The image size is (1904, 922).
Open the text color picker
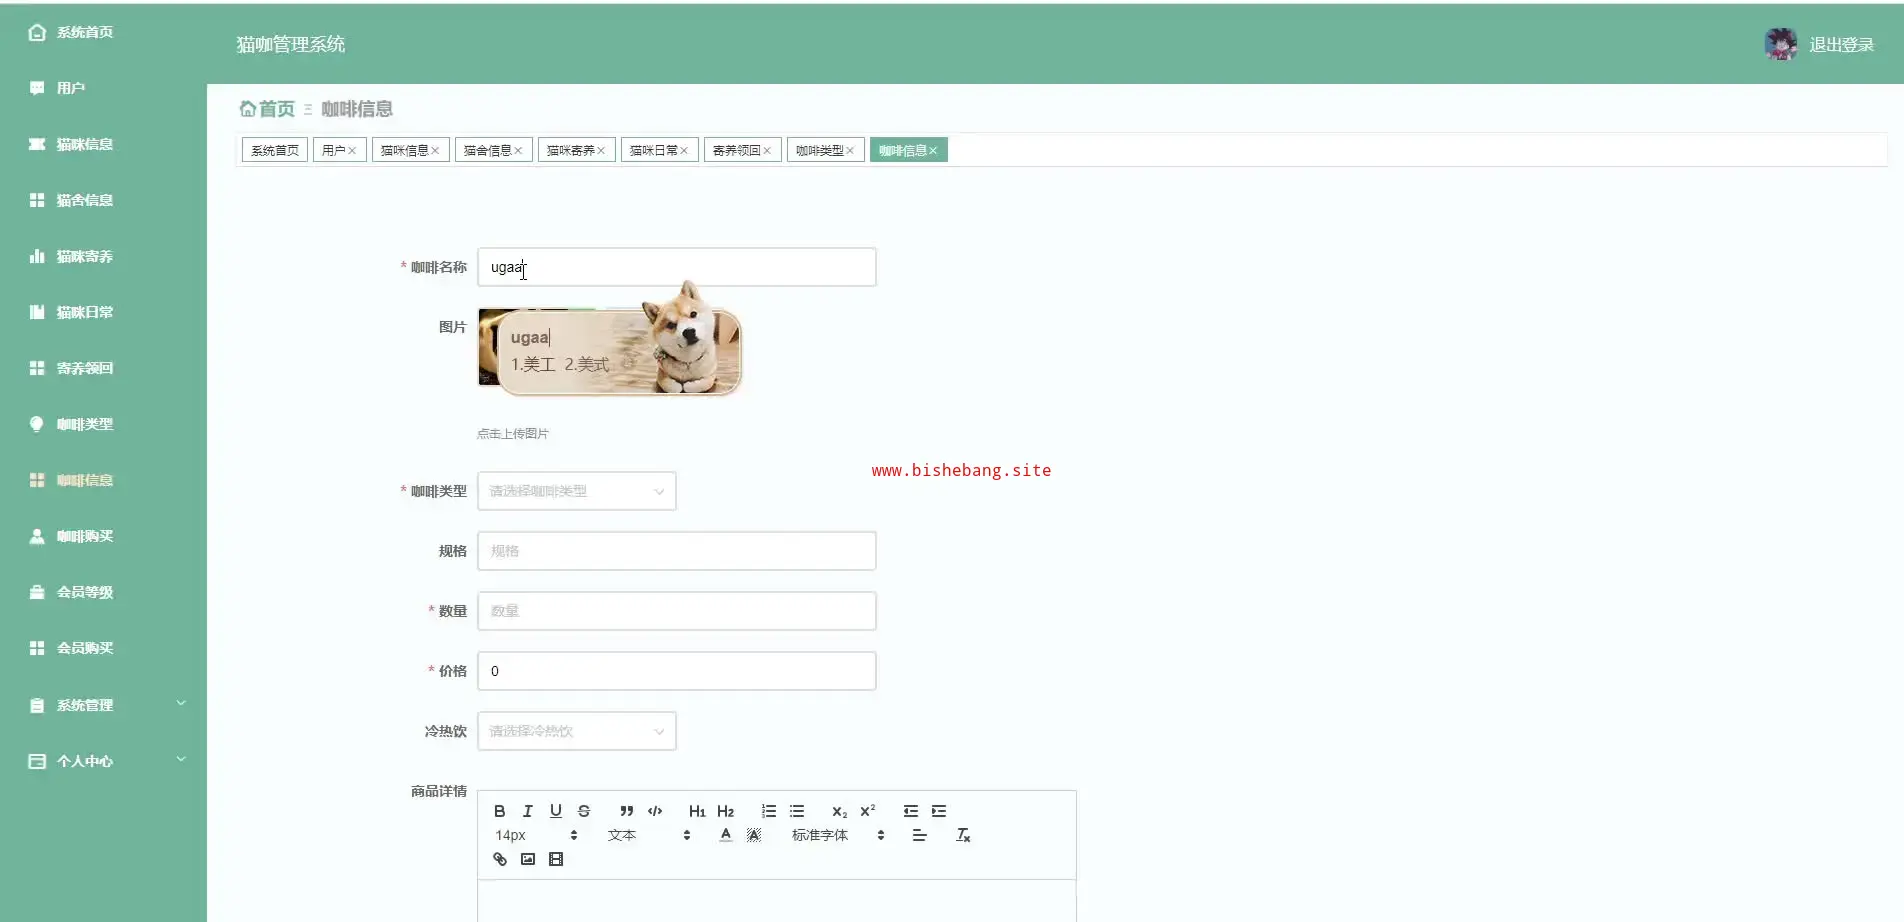pos(726,835)
